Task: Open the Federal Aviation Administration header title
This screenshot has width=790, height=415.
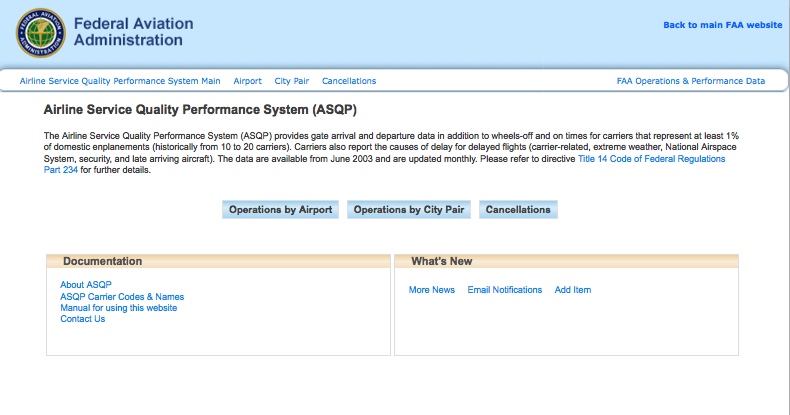Action: tap(134, 32)
